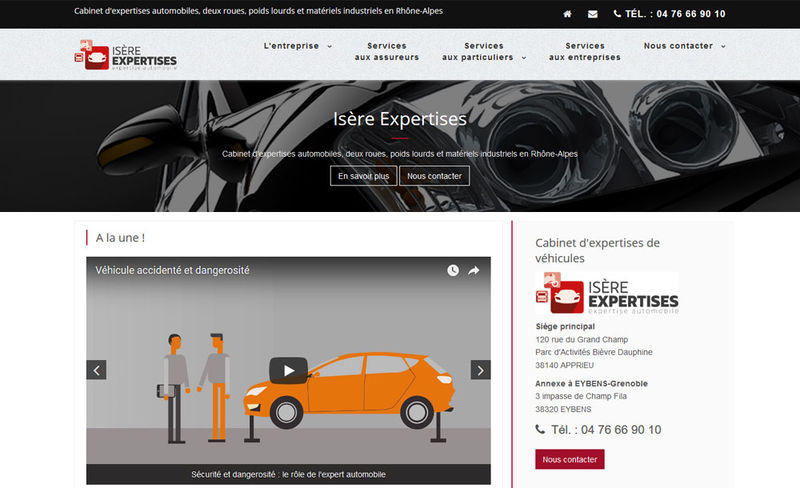
Task: Play the accident vehicle video
Action: click(288, 371)
